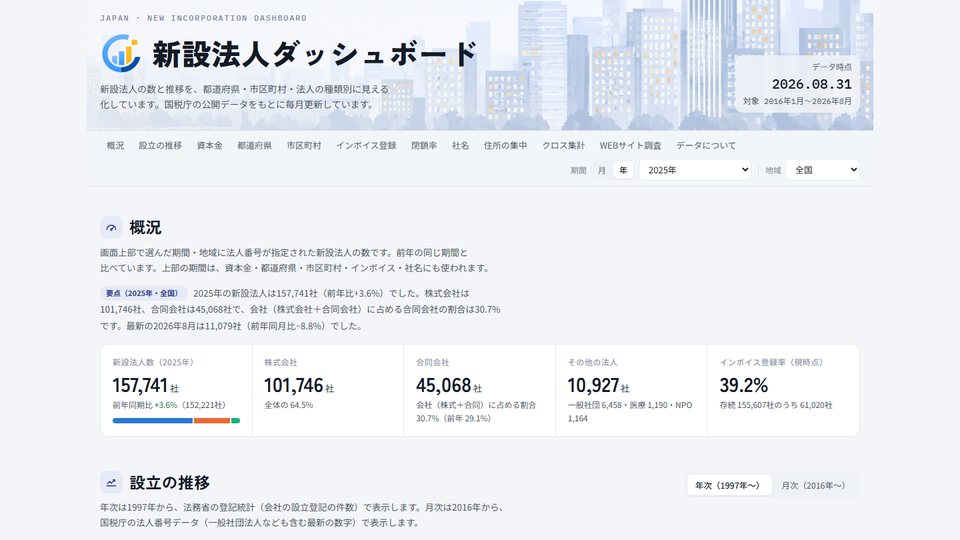The image size is (960, 540).
Task: Select the クロス集計 navigation tab
Action: [x=563, y=146]
